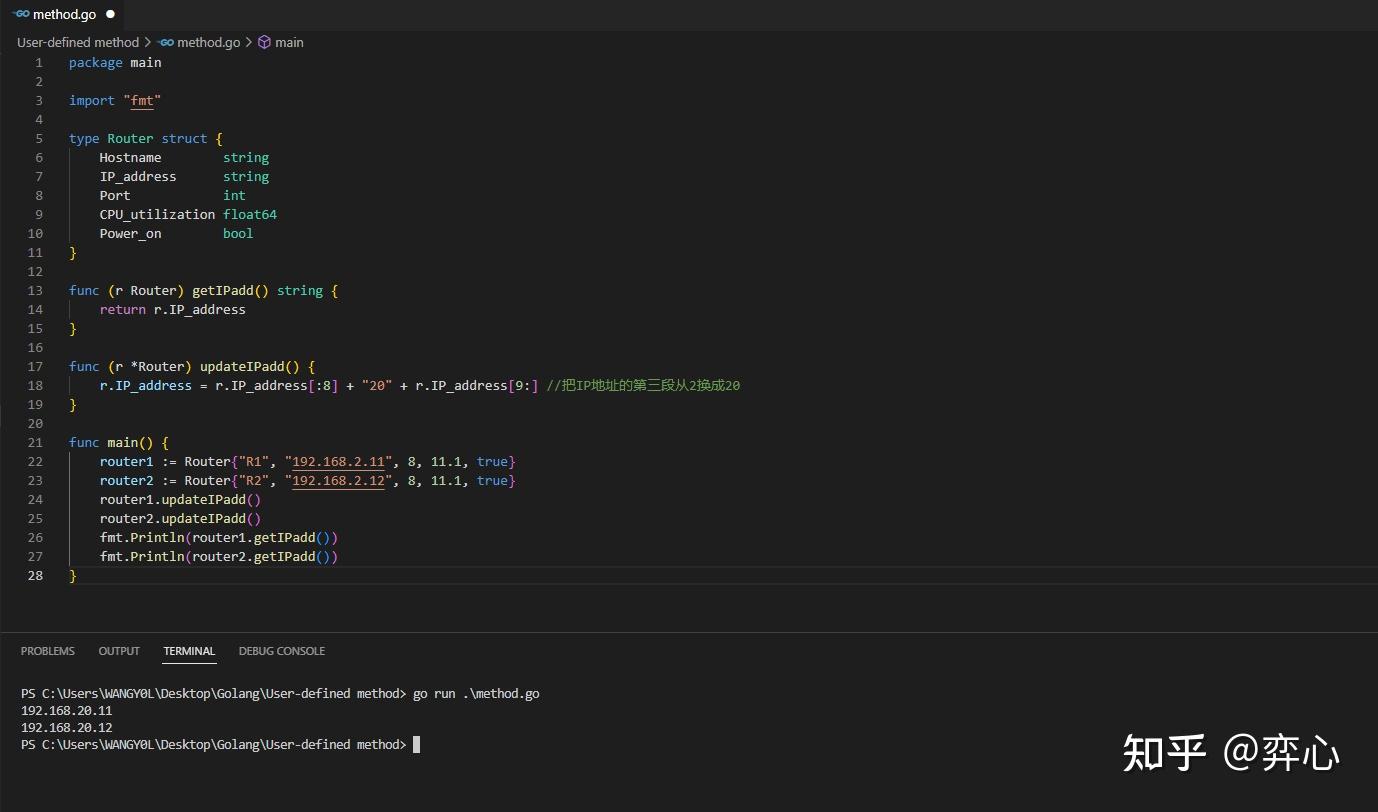The image size is (1378, 812).
Task: Click the CPU_utilization field name
Action: tap(157, 214)
